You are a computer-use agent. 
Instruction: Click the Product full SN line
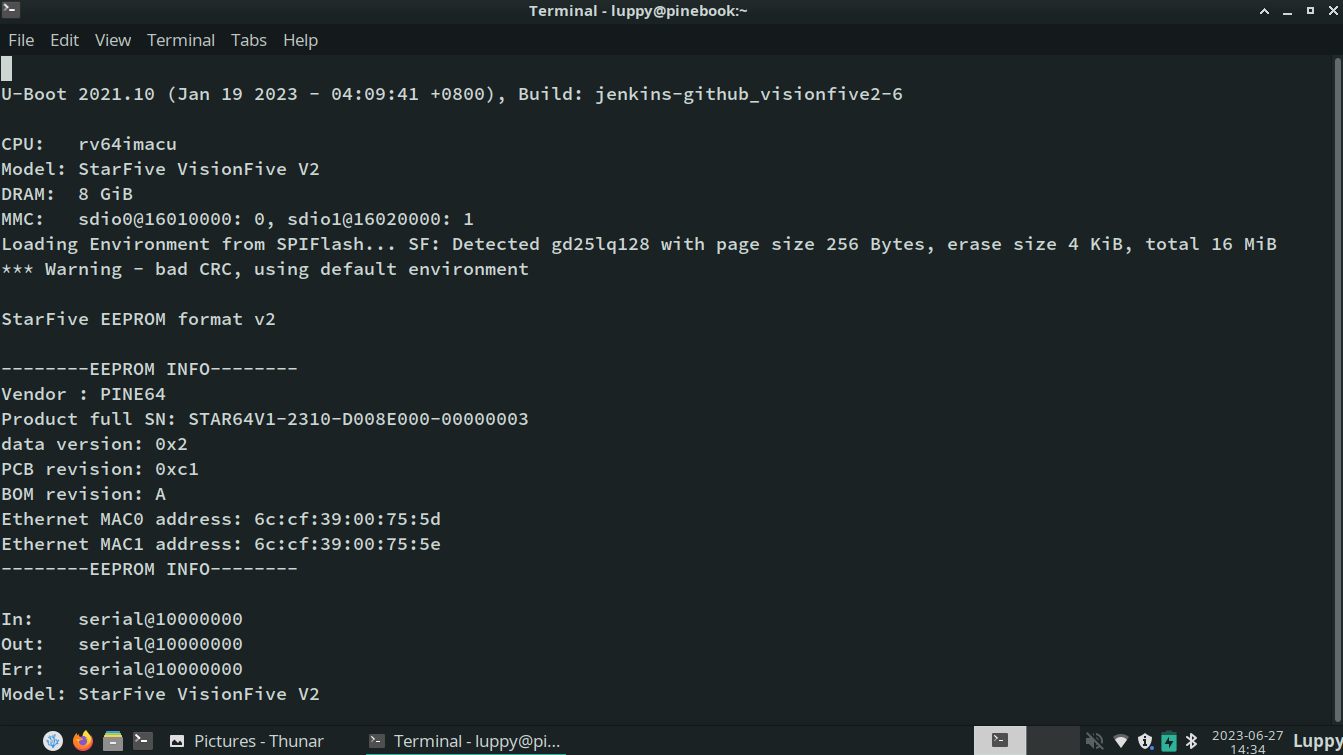tap(265, 419)
